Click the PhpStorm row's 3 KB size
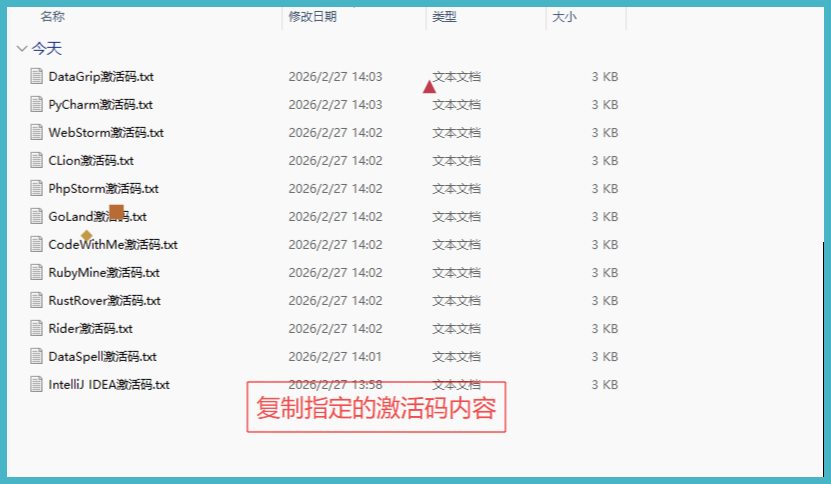 (x=605, y=189)
